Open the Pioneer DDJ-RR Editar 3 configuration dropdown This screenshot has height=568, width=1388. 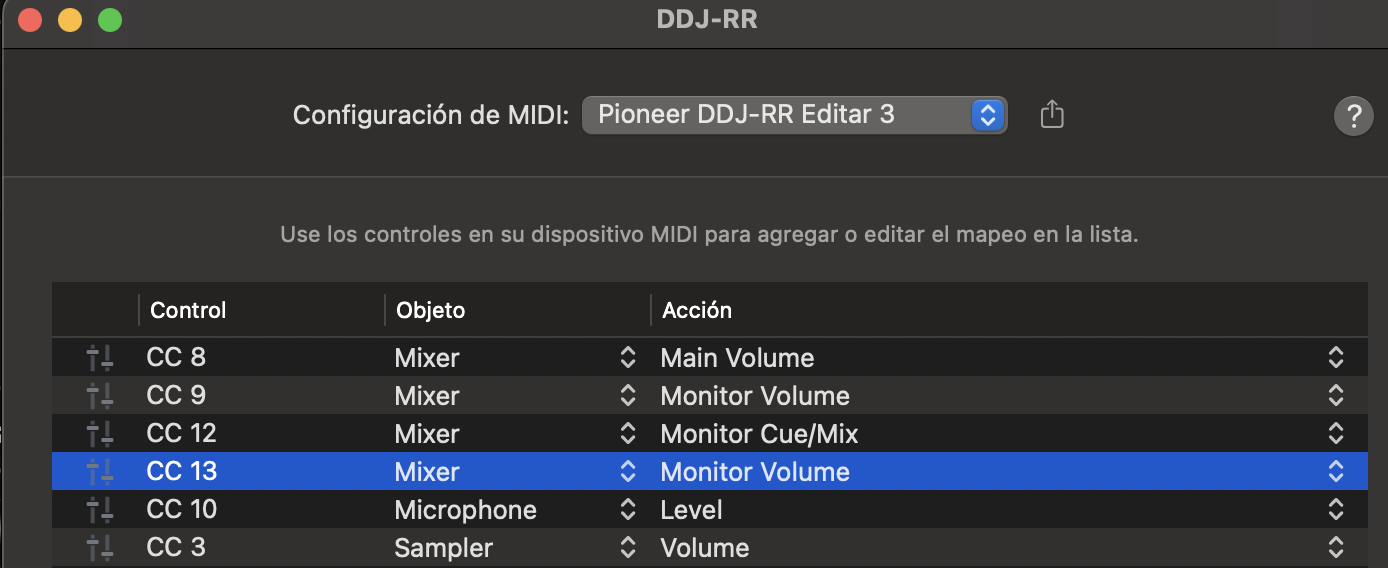click(x=794, y=115)
